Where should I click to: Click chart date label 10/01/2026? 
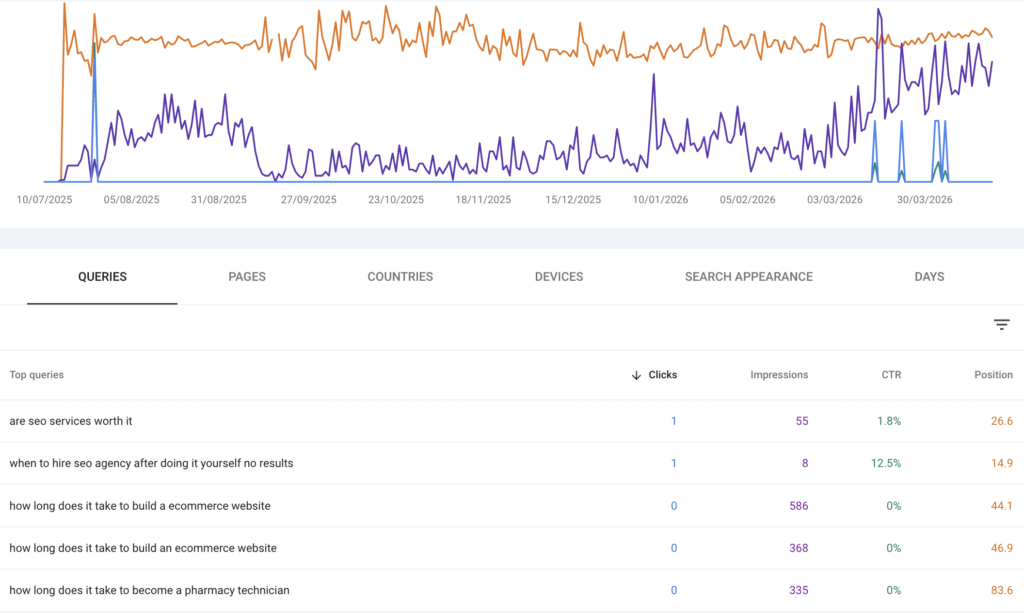[x=660, y=200]
